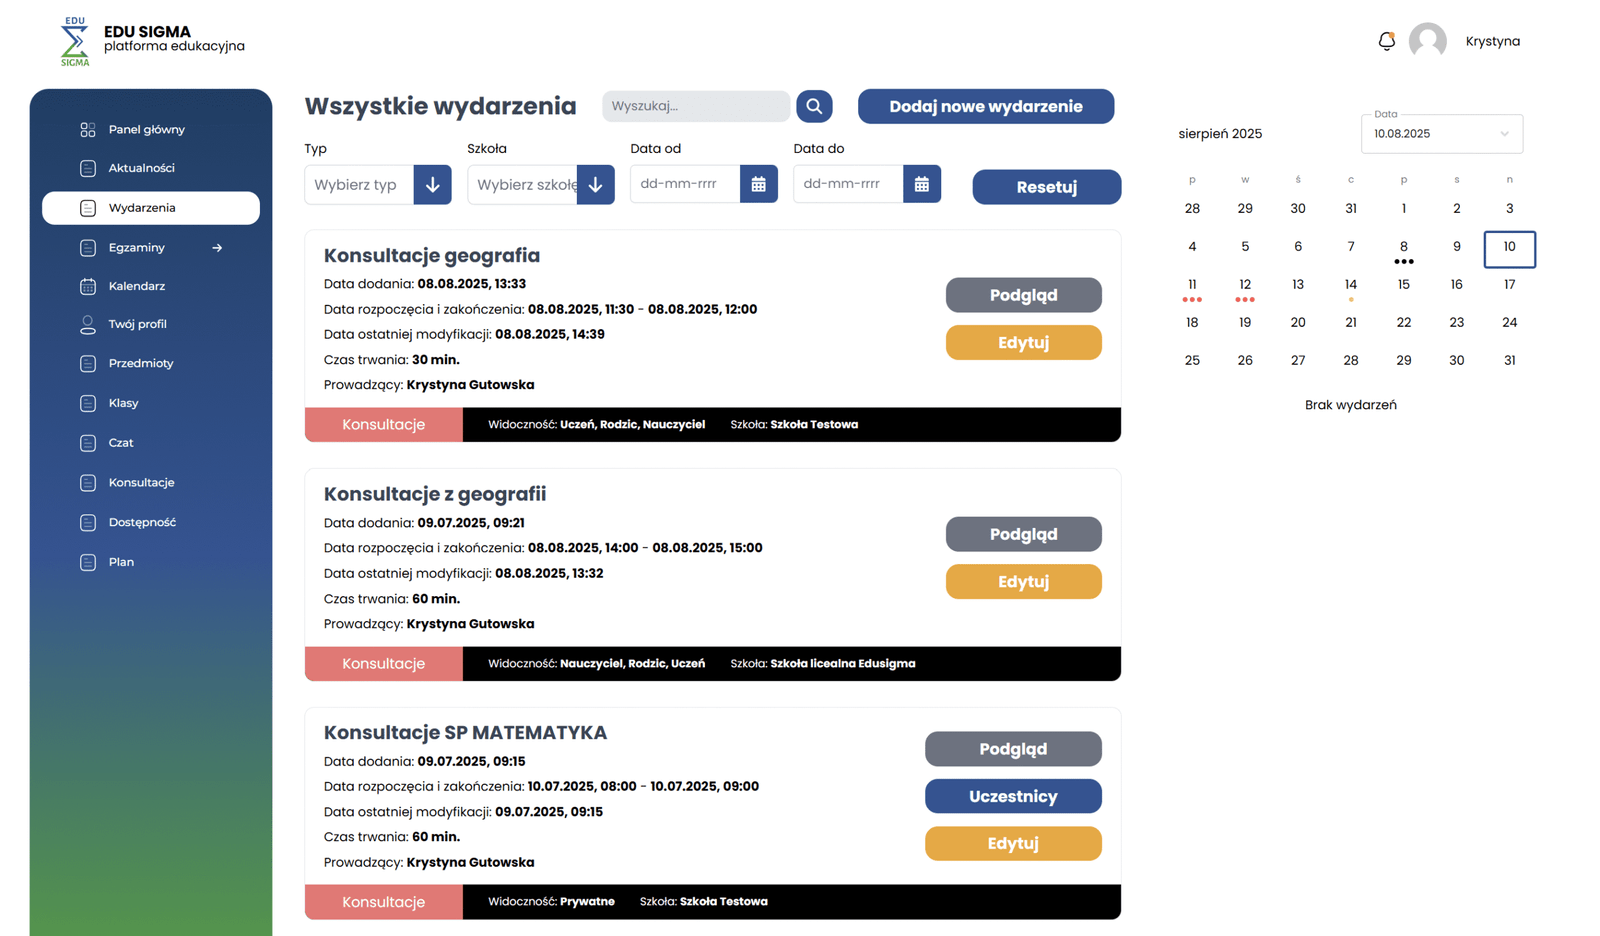Screen dimensions: 1600x936
Task: Open the Data od calendar picker icon
Action: [x=758, y=184]
